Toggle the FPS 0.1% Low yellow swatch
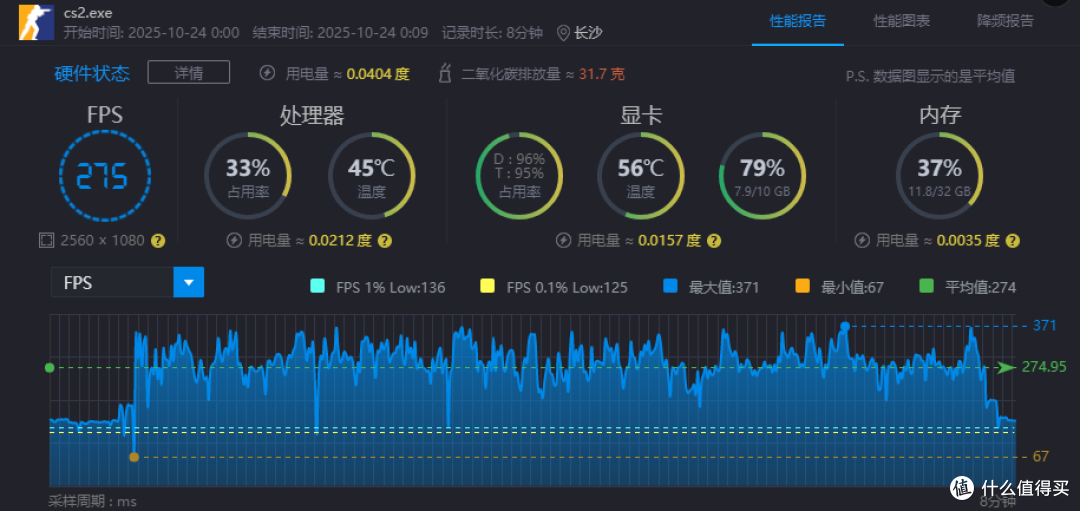Screen dimensions: 1080x511 [488, 286]
